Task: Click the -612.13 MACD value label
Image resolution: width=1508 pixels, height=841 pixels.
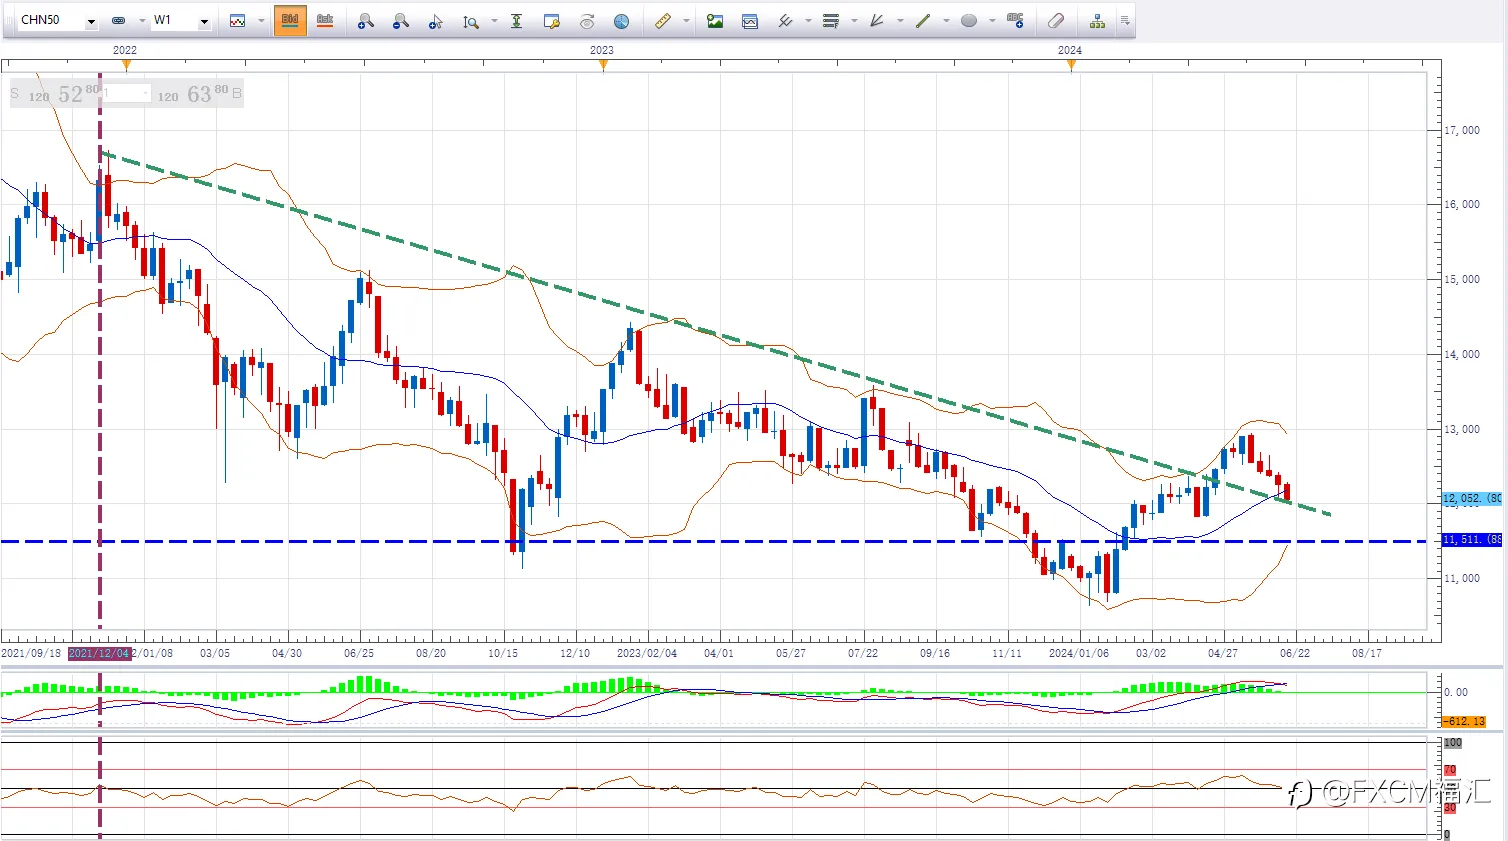Action: tap(1464, 721)
